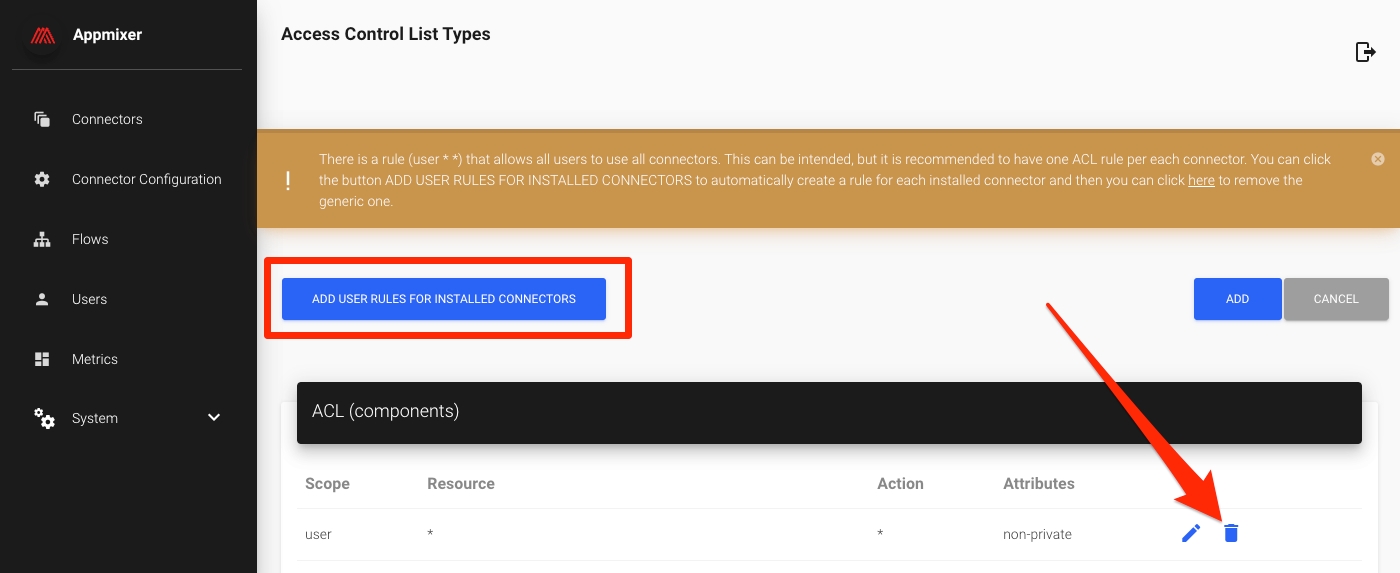
Task: Click the blue ADD button
Action: click(x=1237, y=299)
